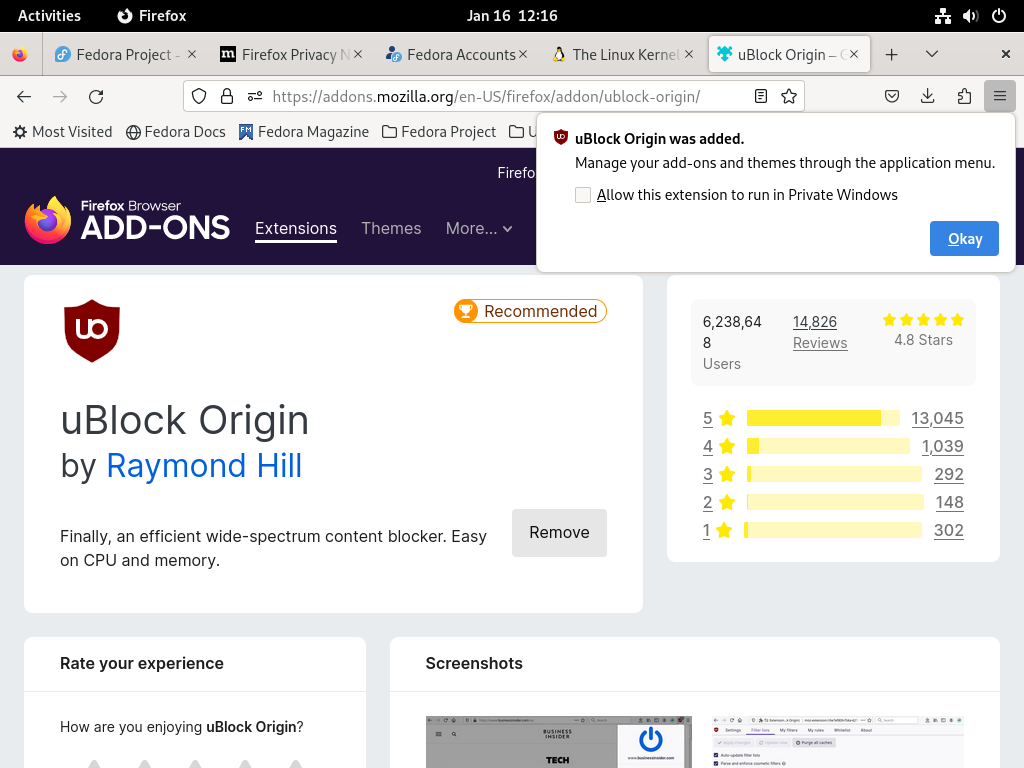This screenshot has width=1024, height=768.
Task: Switch to the Firefox Privacy Notice tab
Action: pos(289,55)
